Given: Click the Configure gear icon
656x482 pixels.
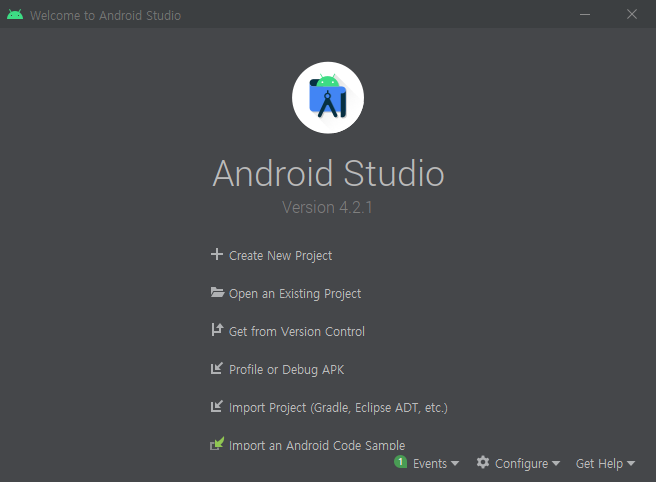Looking at the screenshot, I should 483,462.
